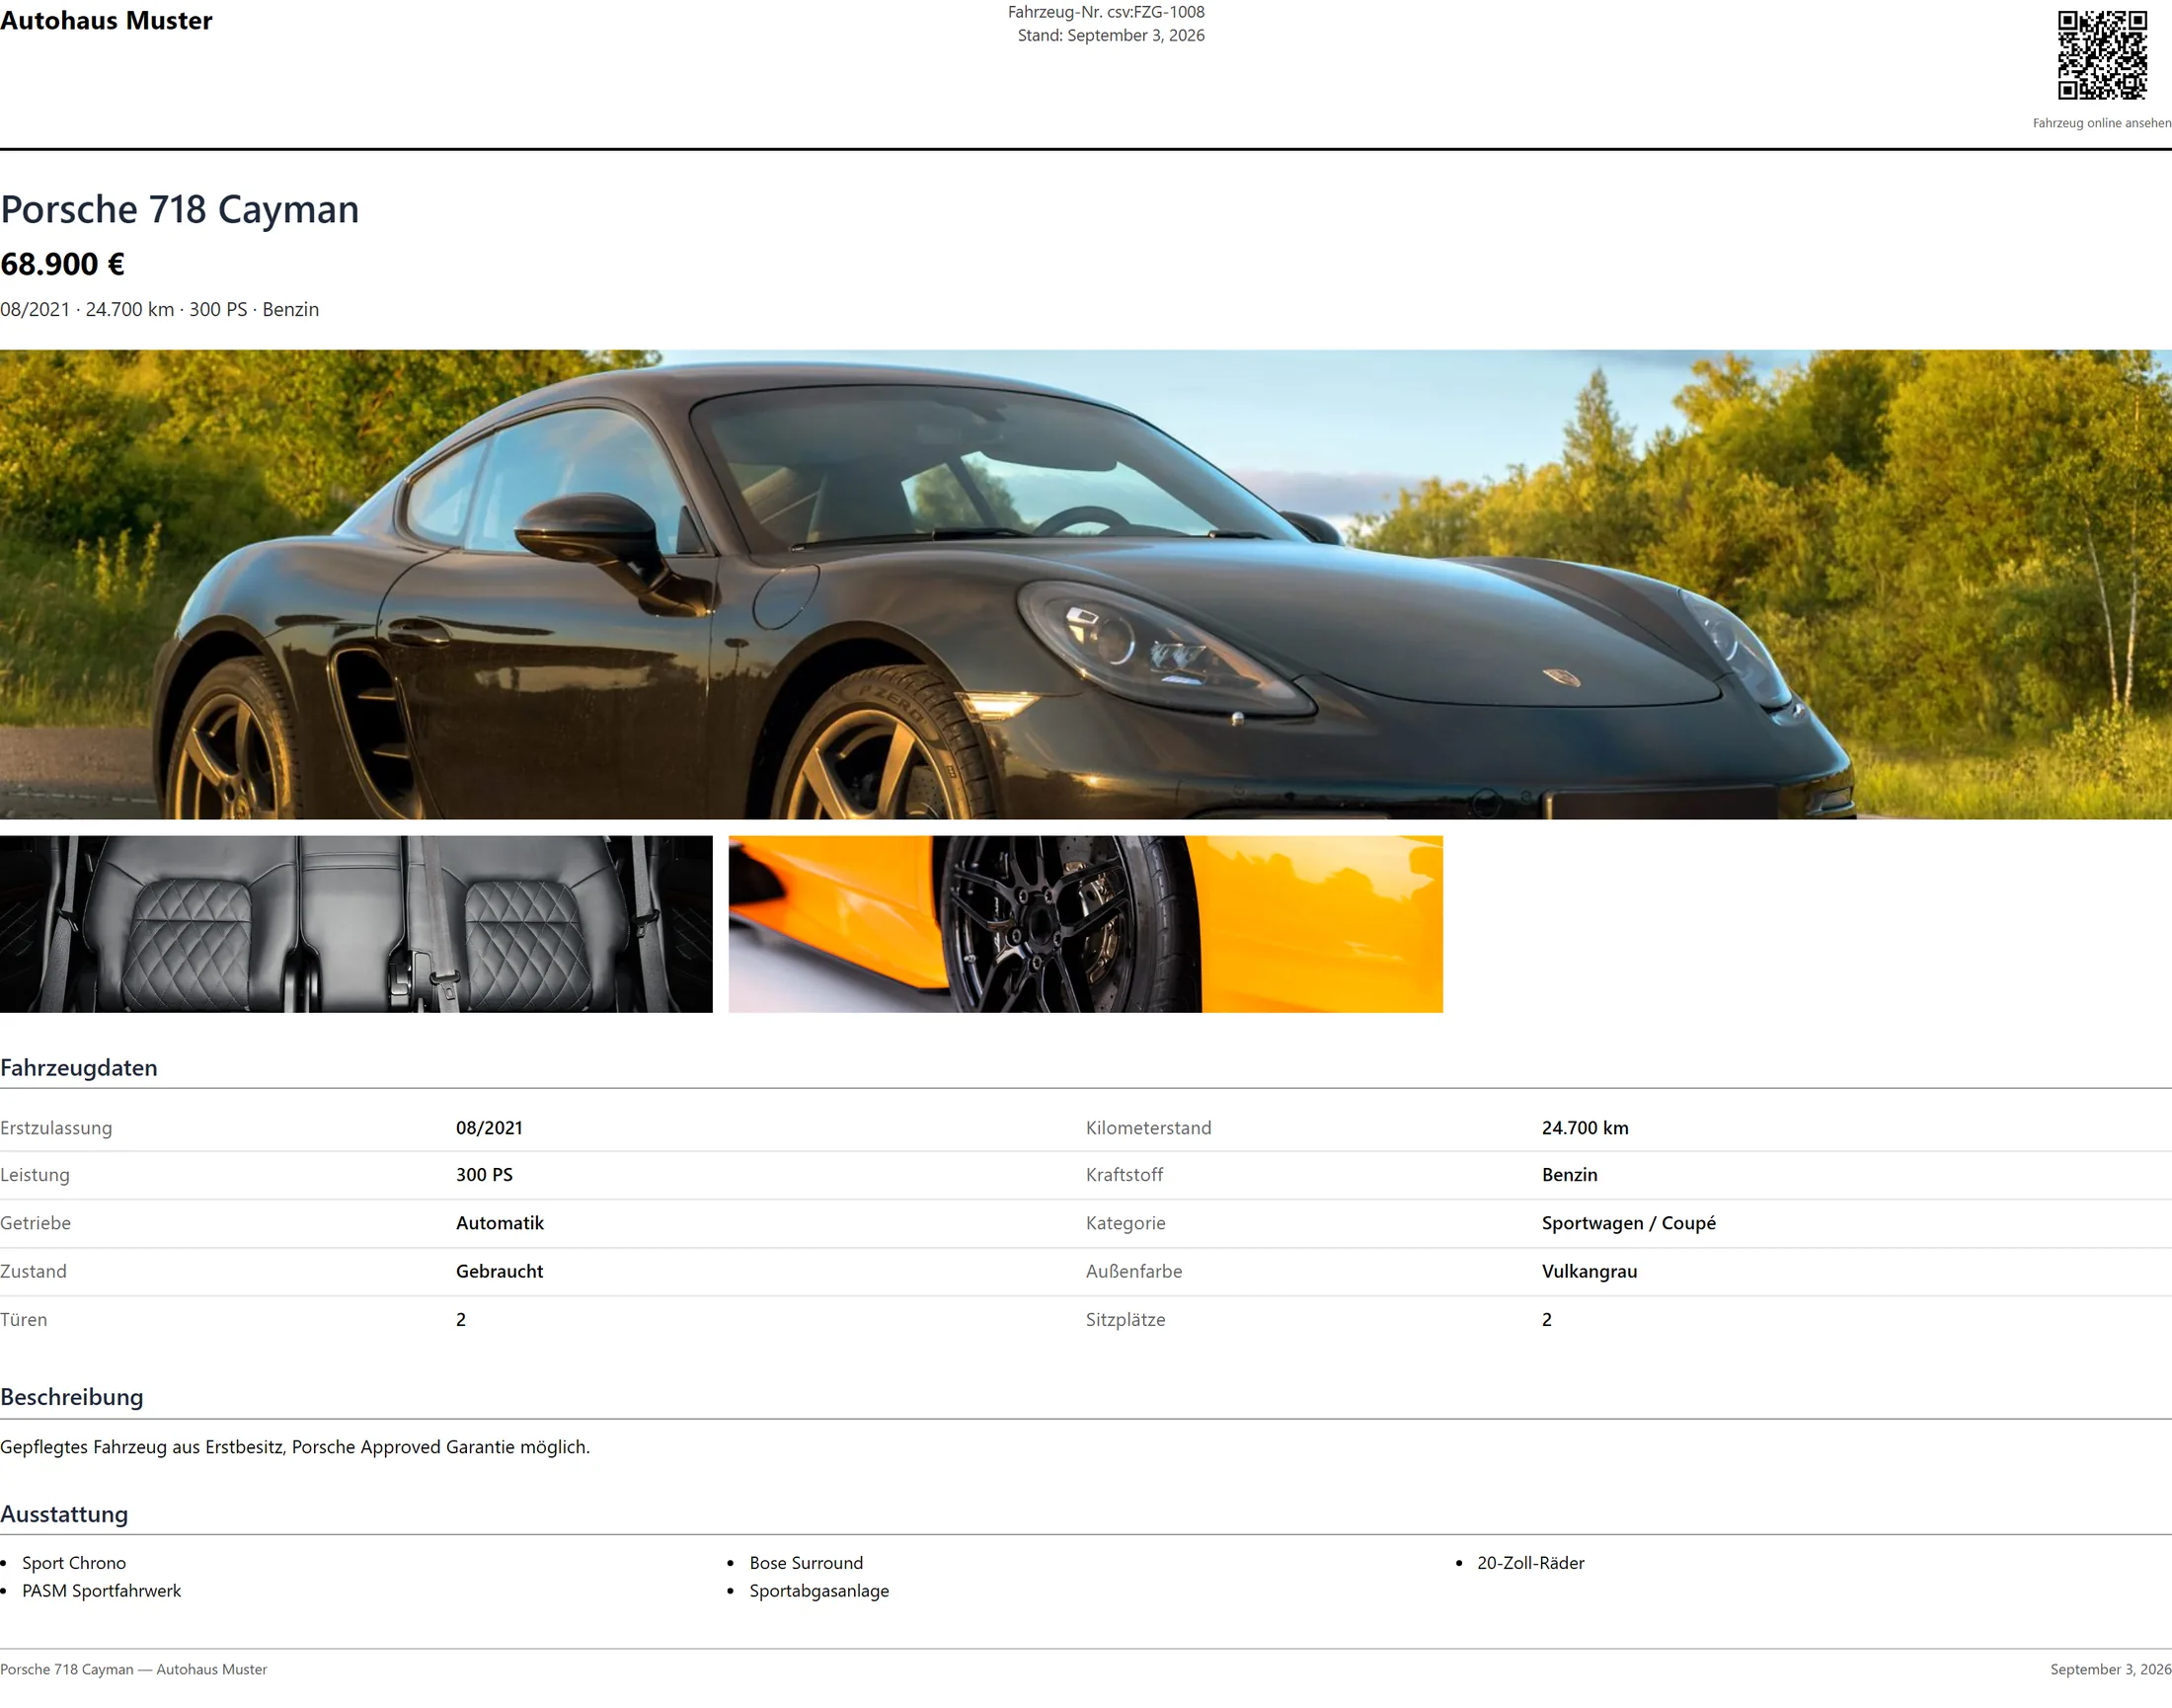Click the Ausstattung section heading

pos(64,1514)
